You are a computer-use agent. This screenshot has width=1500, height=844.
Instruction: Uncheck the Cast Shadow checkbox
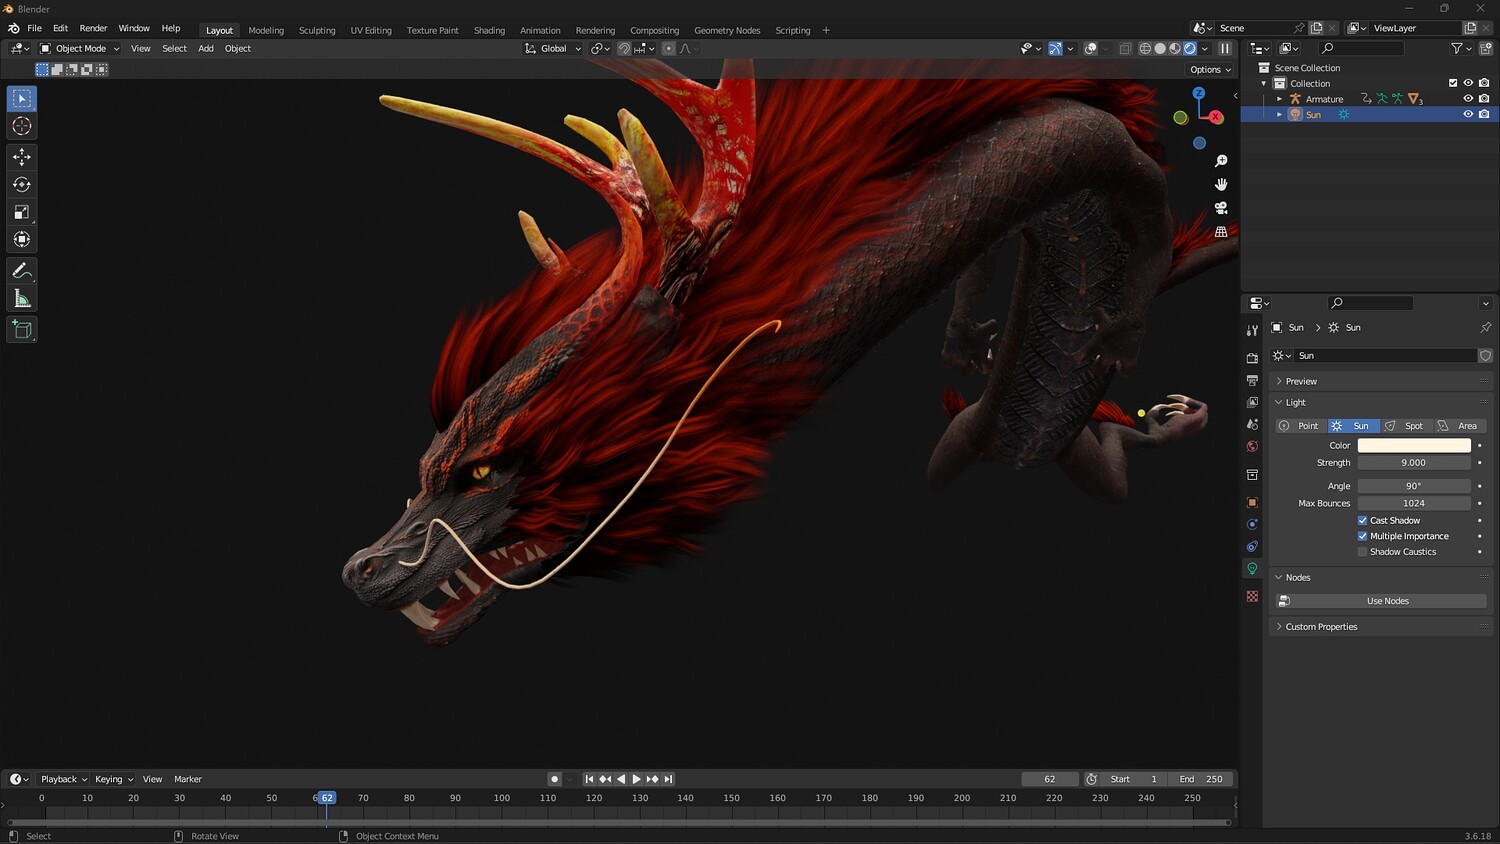click(x=1362, y=520)
